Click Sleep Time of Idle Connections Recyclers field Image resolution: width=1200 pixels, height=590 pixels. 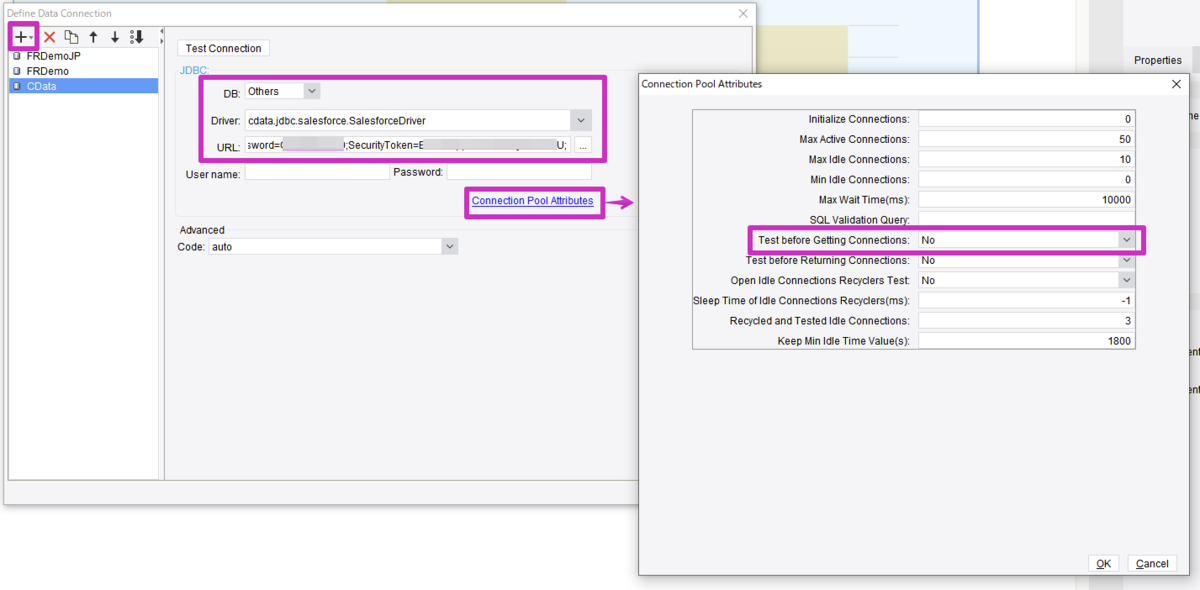point(1027,300)
